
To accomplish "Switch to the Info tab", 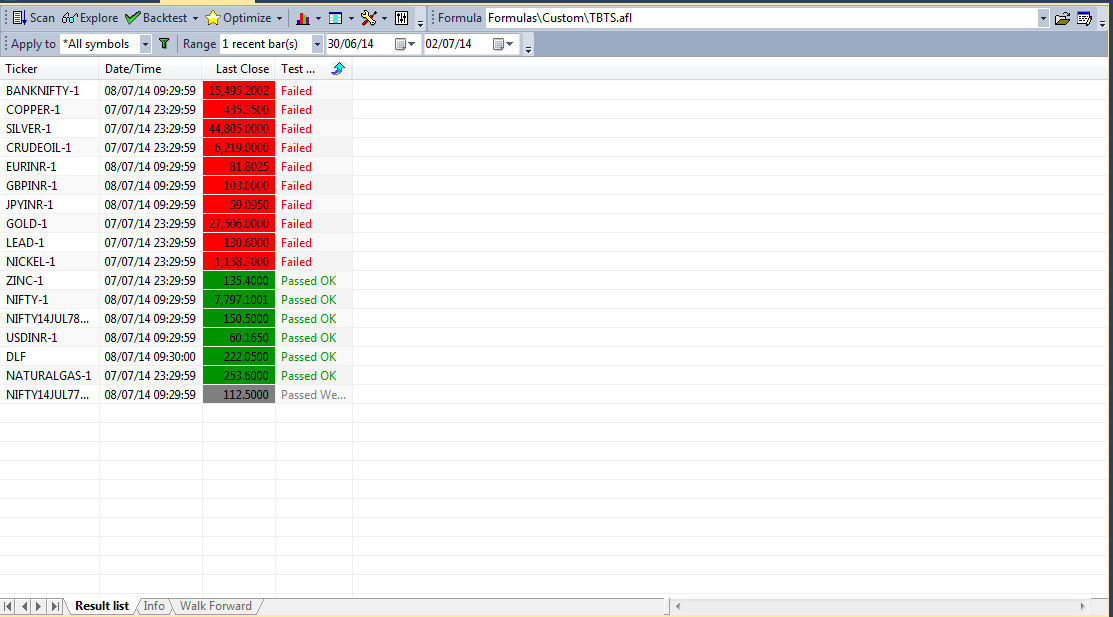I will point(154,606).
